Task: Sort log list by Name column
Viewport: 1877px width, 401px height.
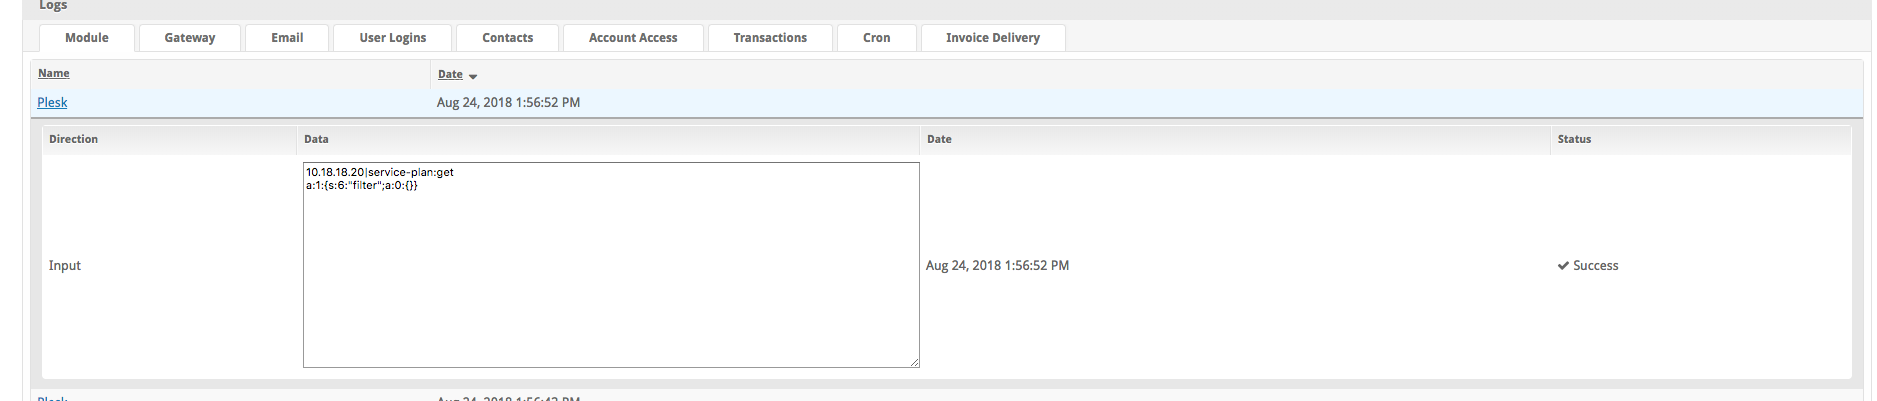Action: pos(54,73)
